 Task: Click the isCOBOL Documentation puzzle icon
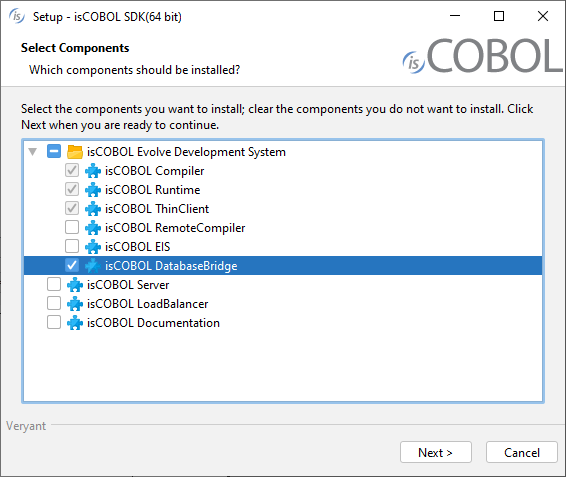pos(75,323)
